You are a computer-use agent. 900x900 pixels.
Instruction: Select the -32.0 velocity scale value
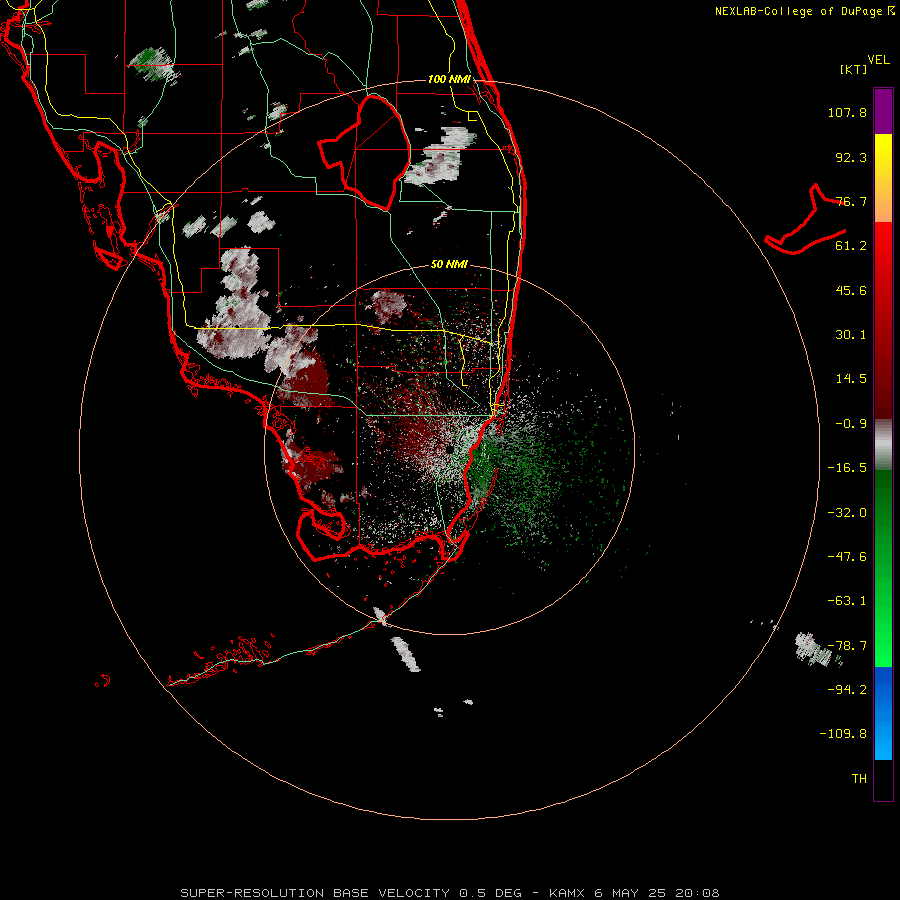tap(847, 513)
